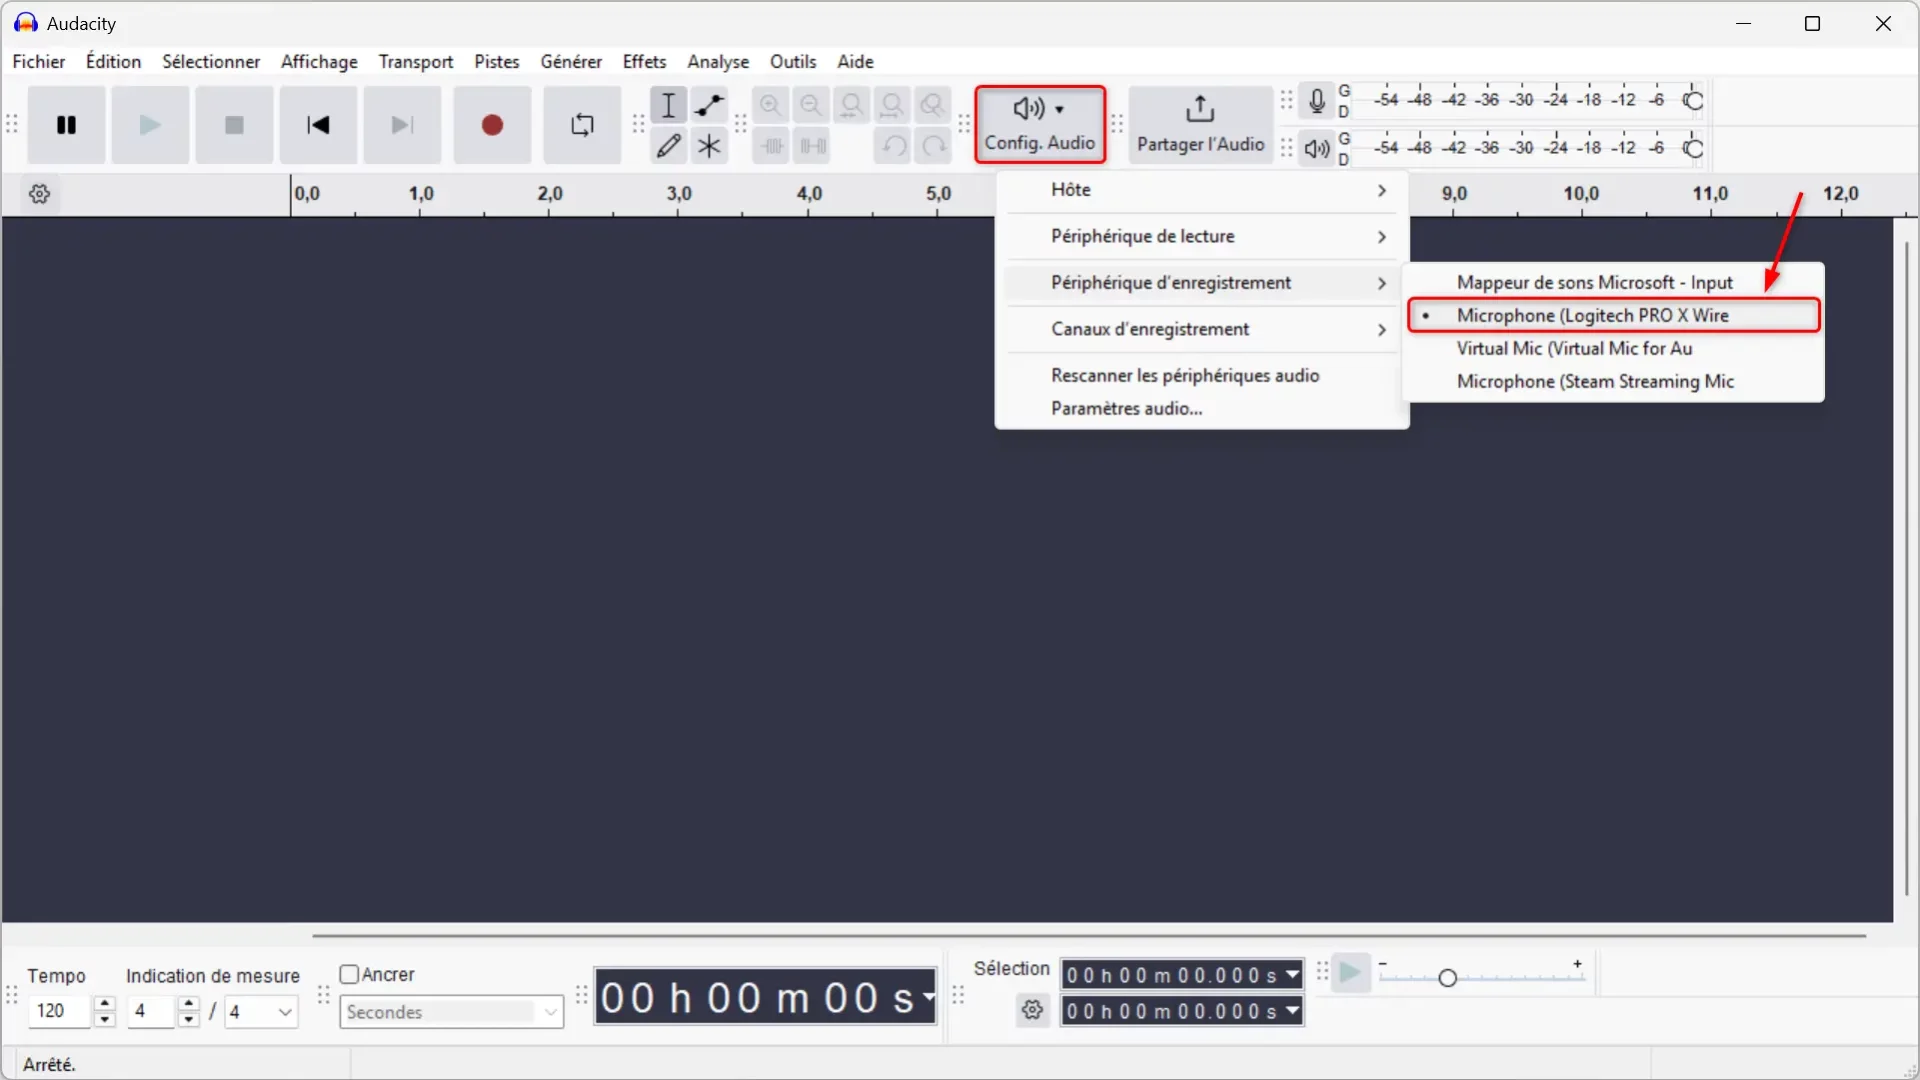Click the Partager l'Audio button
1920x1080 pixels.
point(1200,125)
